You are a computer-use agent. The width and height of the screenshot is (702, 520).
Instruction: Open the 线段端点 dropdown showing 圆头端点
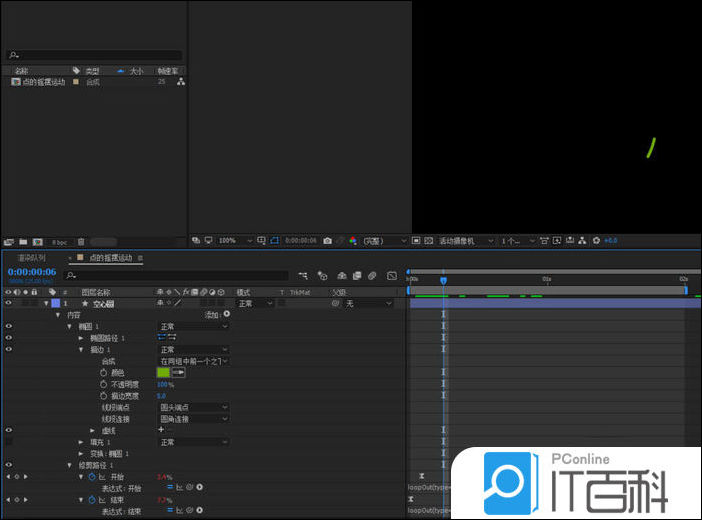point(193,407)
